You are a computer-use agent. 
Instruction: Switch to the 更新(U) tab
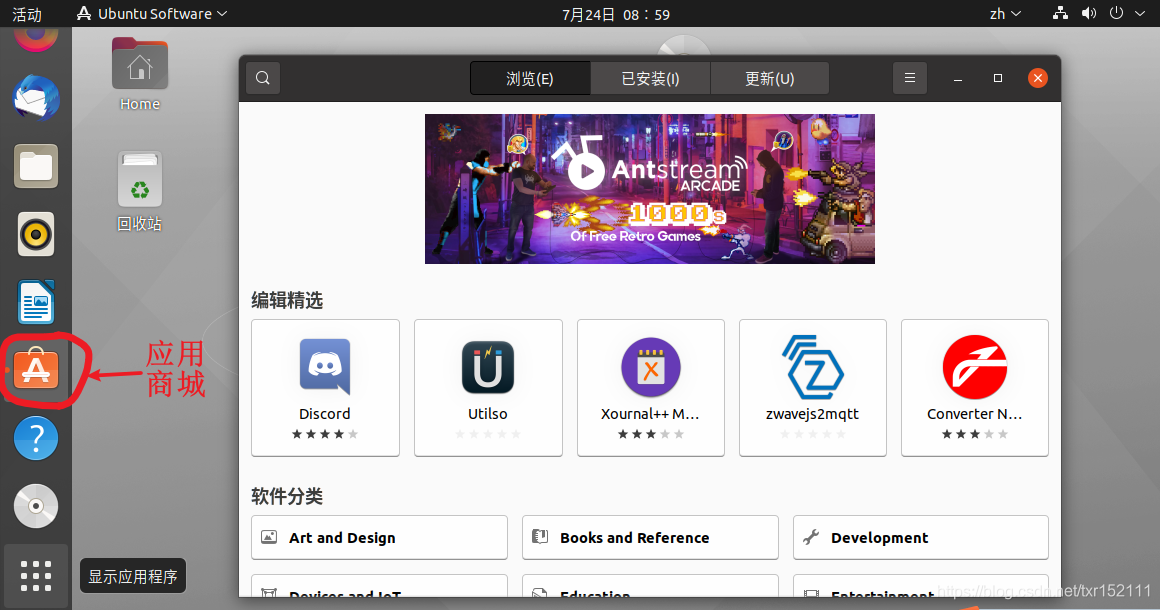pyautogui.click(x=769, y=78)
